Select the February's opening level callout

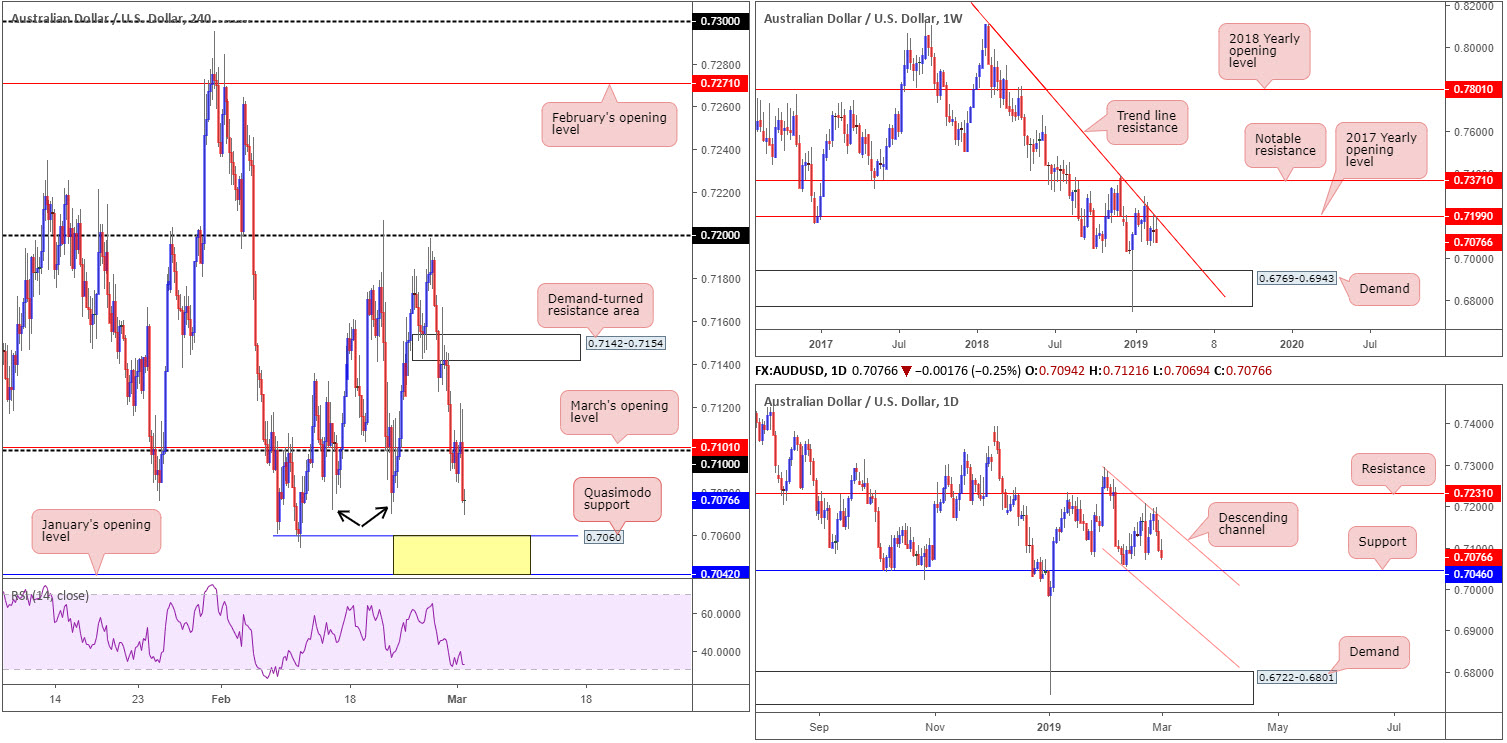(609, 125)
